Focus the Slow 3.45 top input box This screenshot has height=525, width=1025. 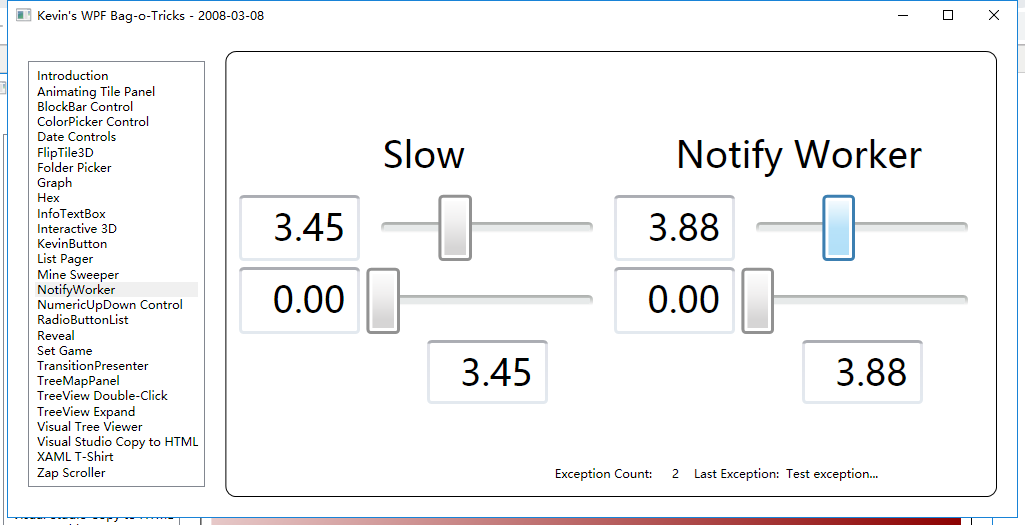[300, 228]
